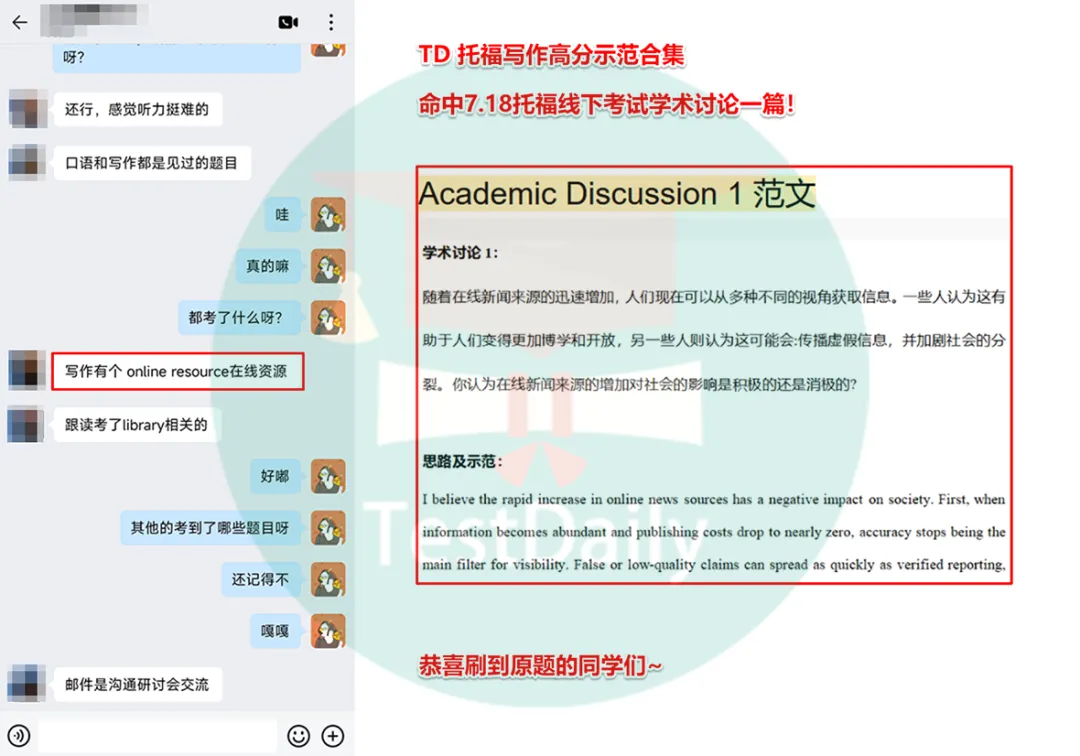Tap sender avatar beside '嘎嘎' message
The image size is (1080, 756).
pos(328,631)
